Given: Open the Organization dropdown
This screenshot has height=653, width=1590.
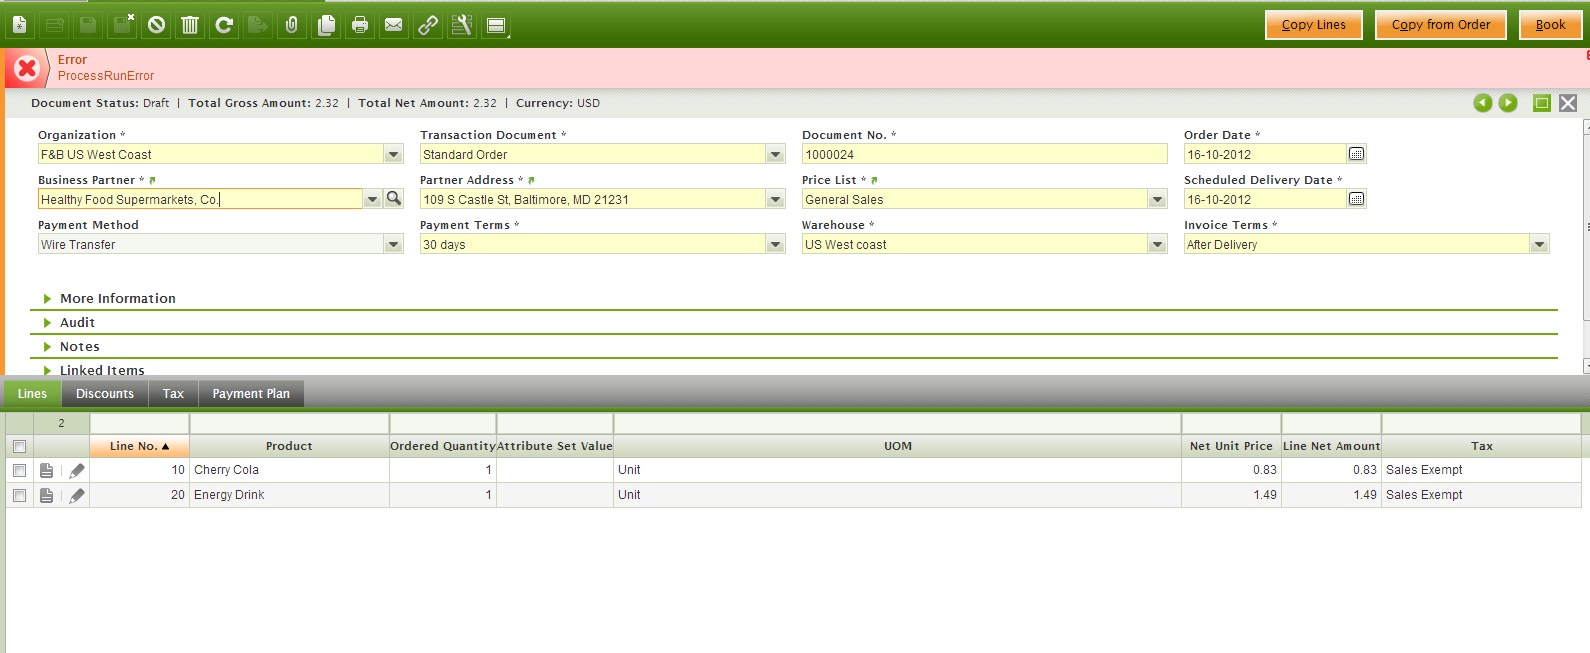Looking at the screenshot, I should coord(393,154).
